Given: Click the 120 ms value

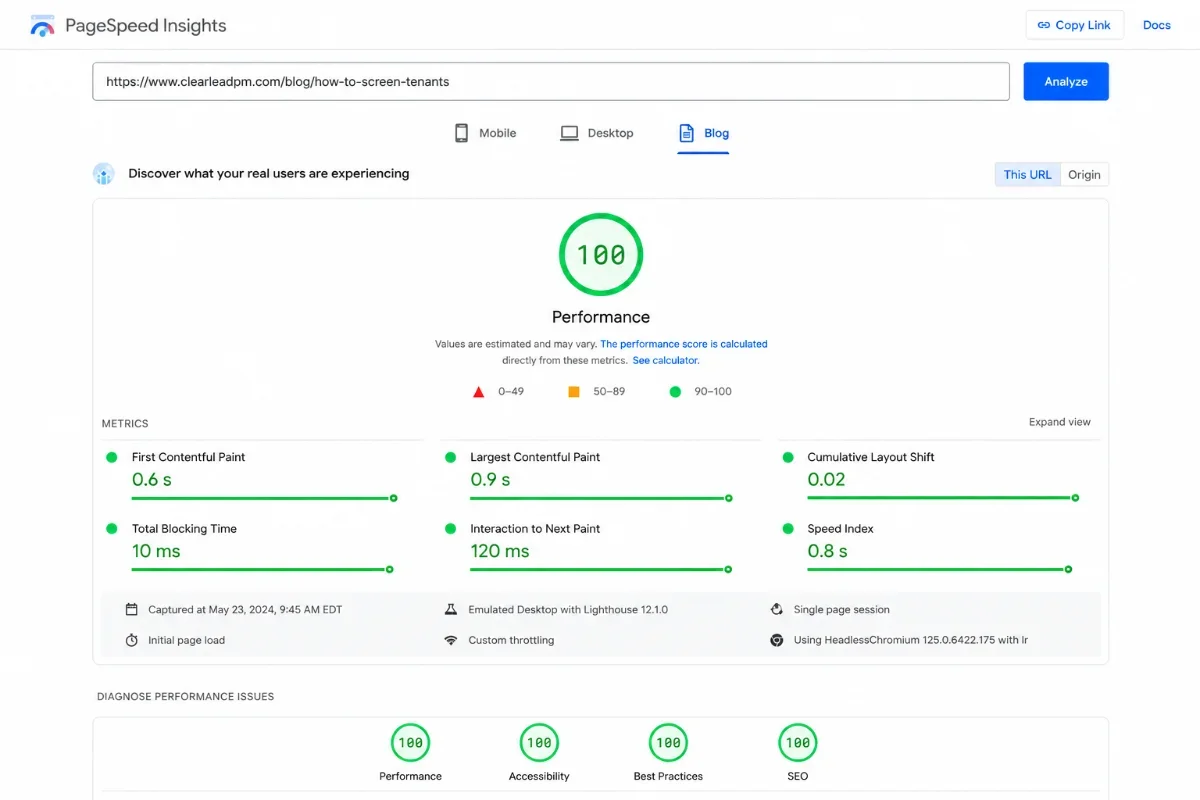Looking at the screenshot, I should (500, 551).
